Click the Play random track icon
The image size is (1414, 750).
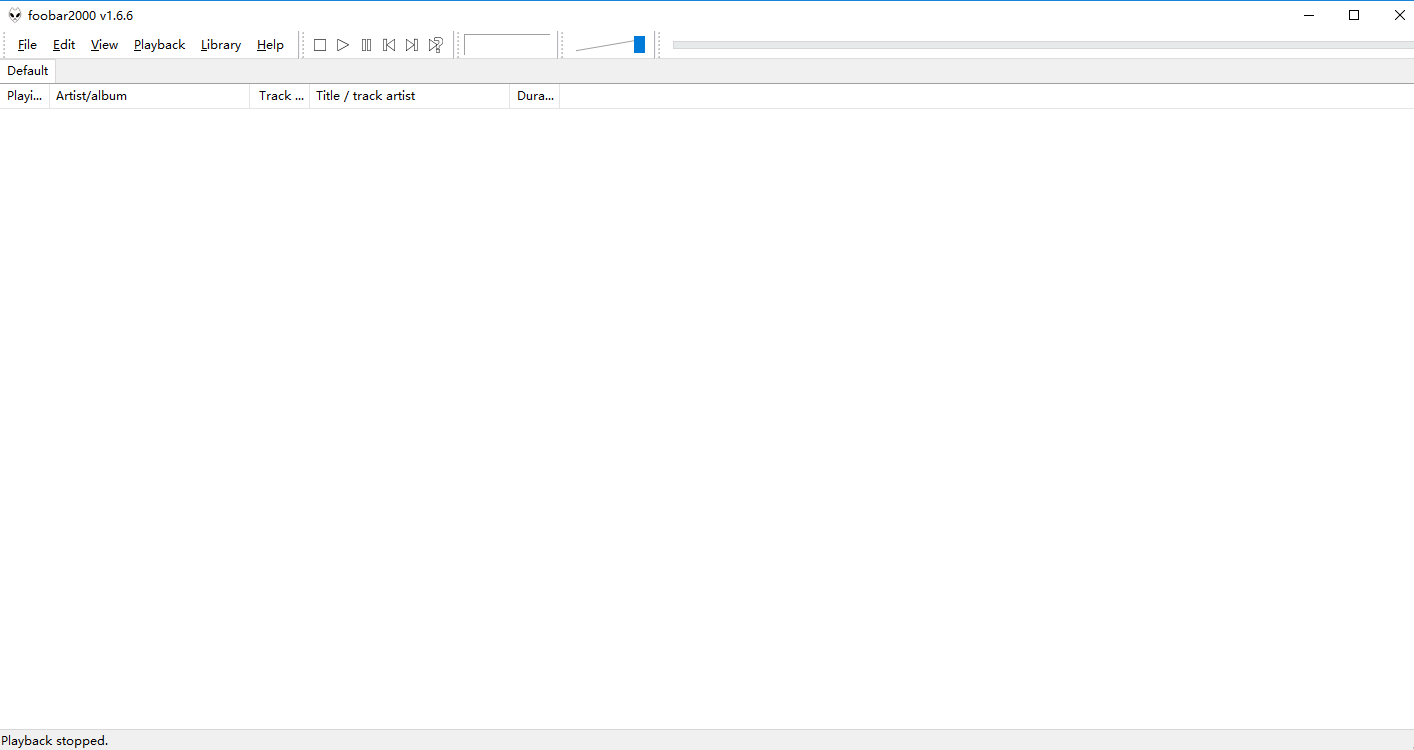click(435, 44)
